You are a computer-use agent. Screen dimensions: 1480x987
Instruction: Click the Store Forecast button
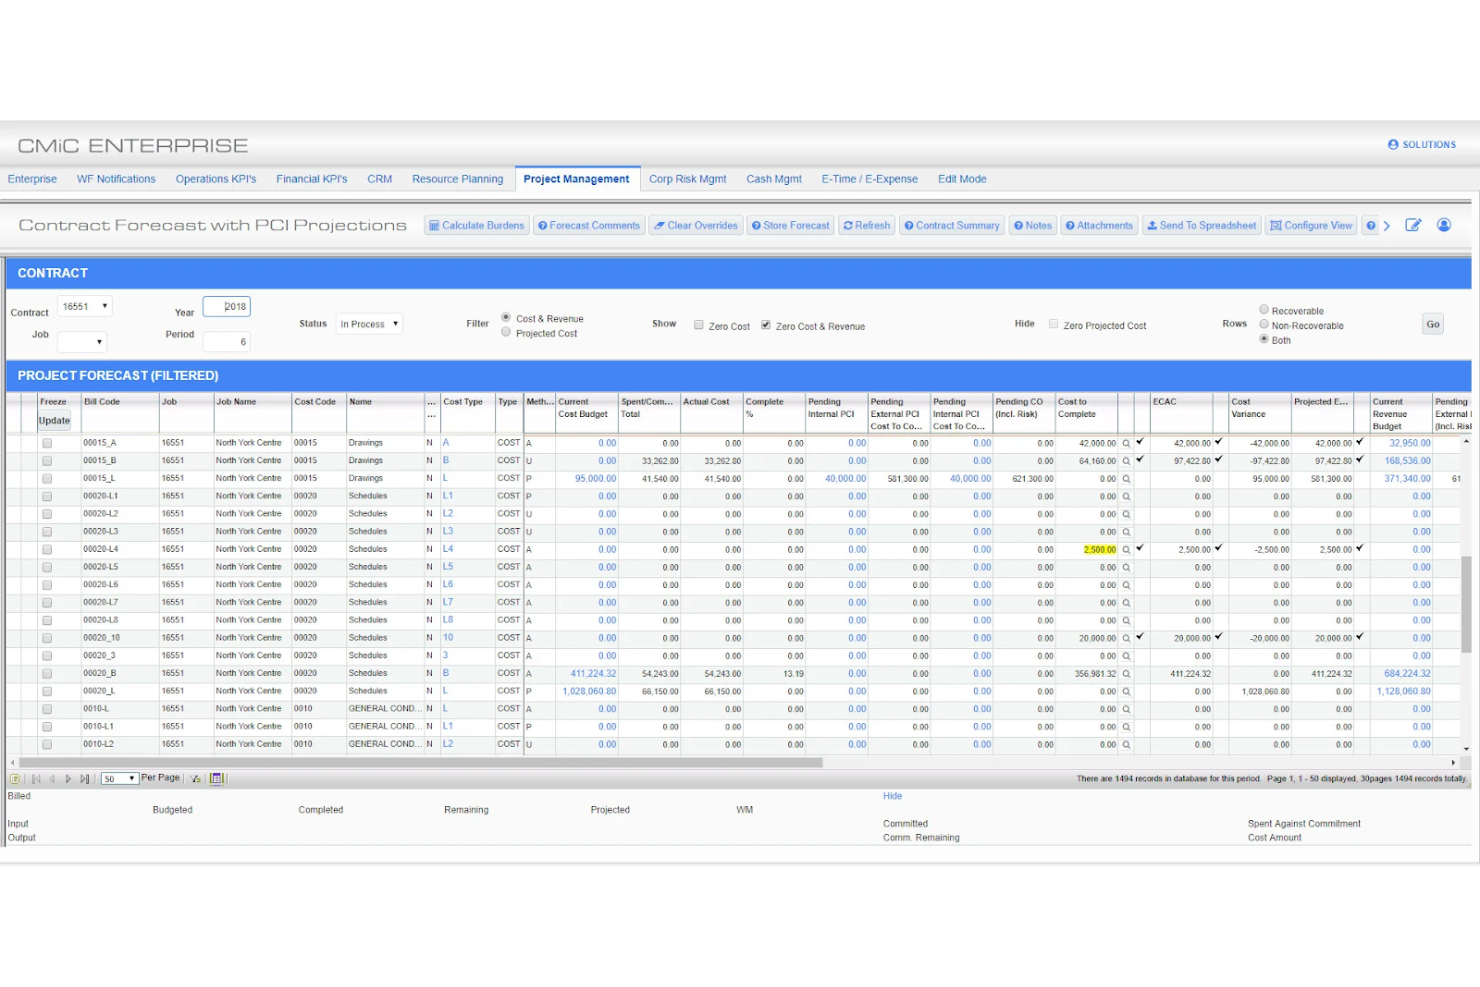[790, 226]
